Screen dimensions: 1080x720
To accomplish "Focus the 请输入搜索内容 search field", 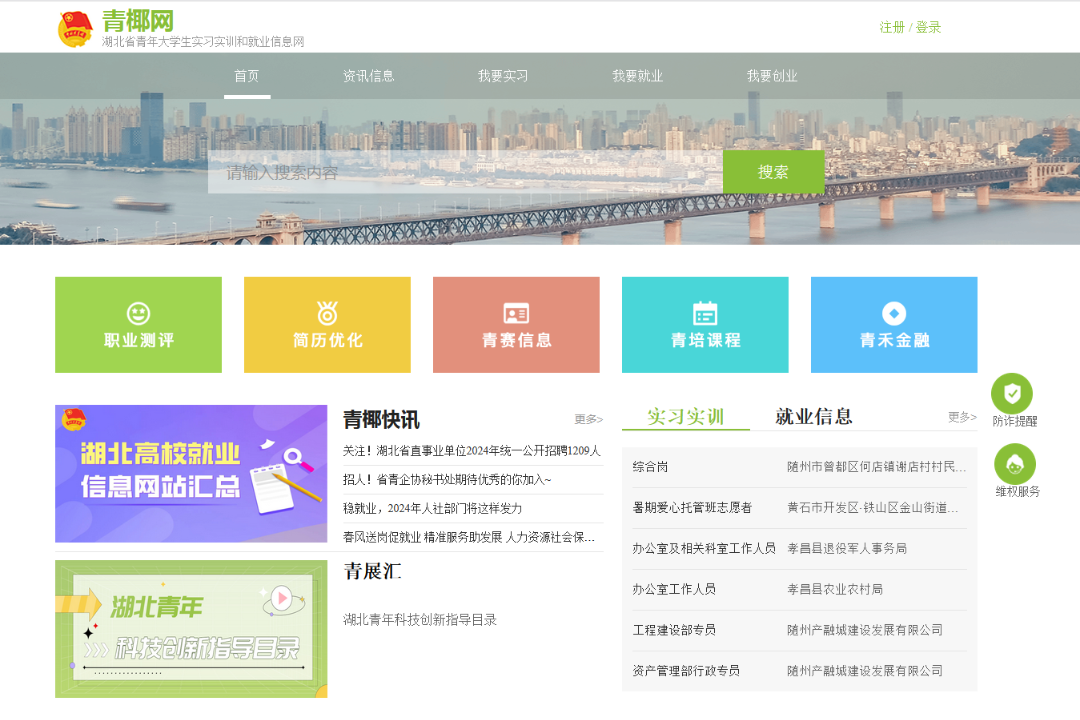I will 466,172.
